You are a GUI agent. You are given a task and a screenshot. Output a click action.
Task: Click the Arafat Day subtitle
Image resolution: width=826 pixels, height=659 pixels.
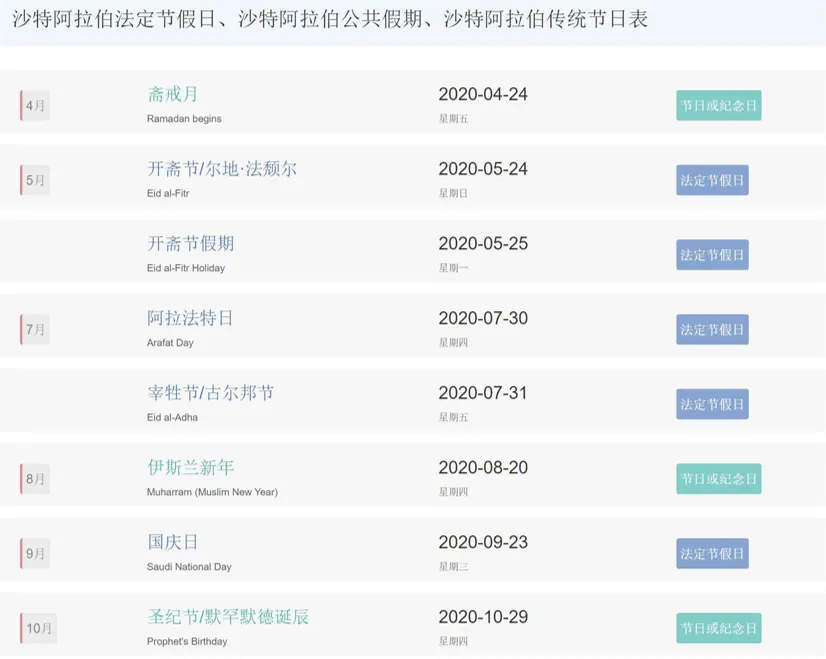click(x=170, y=343)
